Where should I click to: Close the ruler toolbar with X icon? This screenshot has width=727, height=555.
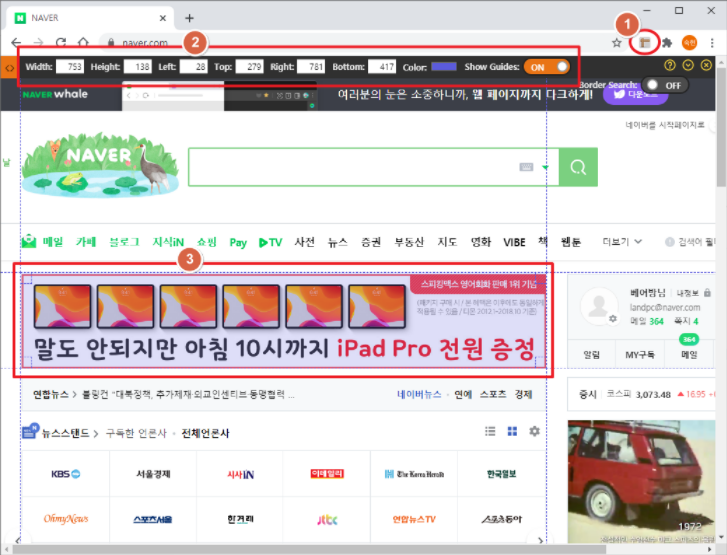tap(706, 65)
